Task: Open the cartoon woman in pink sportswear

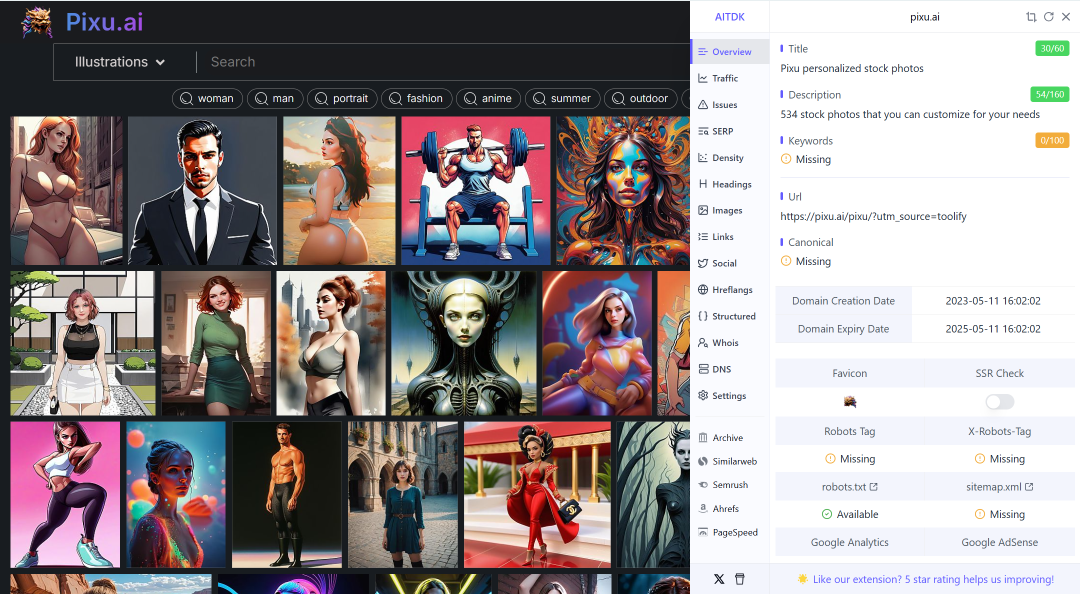Action: [x=65, y=495]
